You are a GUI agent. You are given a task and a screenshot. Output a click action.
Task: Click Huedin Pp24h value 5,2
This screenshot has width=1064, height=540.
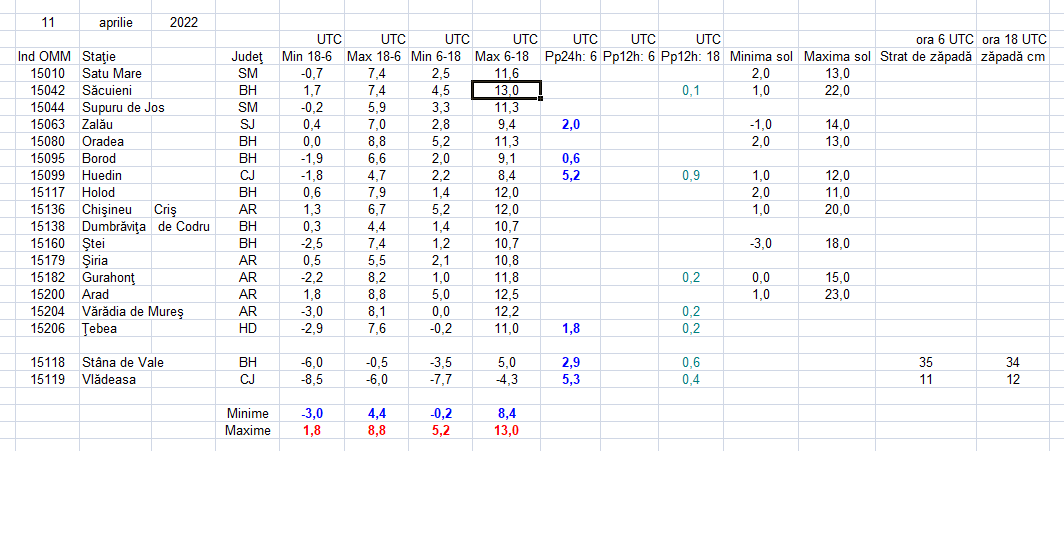[571, 175]
